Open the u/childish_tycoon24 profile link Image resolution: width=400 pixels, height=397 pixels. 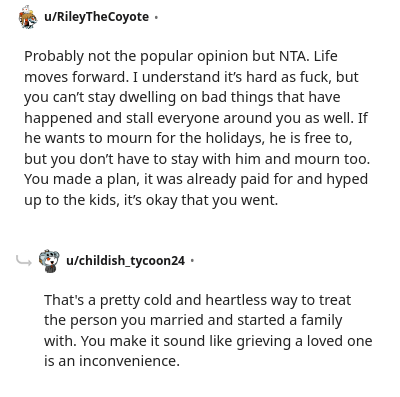click(125, 261)
